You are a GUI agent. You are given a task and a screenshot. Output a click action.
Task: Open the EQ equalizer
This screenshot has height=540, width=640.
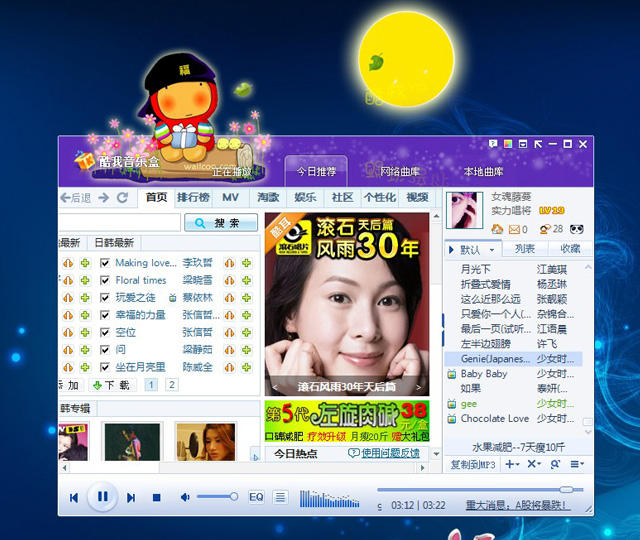click(x=256, y=497)
